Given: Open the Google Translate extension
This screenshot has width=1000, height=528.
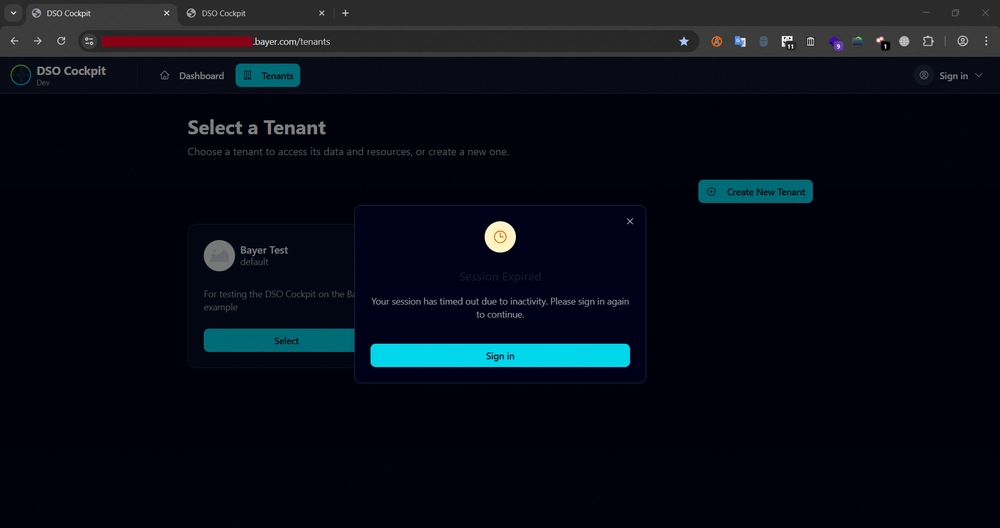Looking at the screenshot, I should pos(740,41).
